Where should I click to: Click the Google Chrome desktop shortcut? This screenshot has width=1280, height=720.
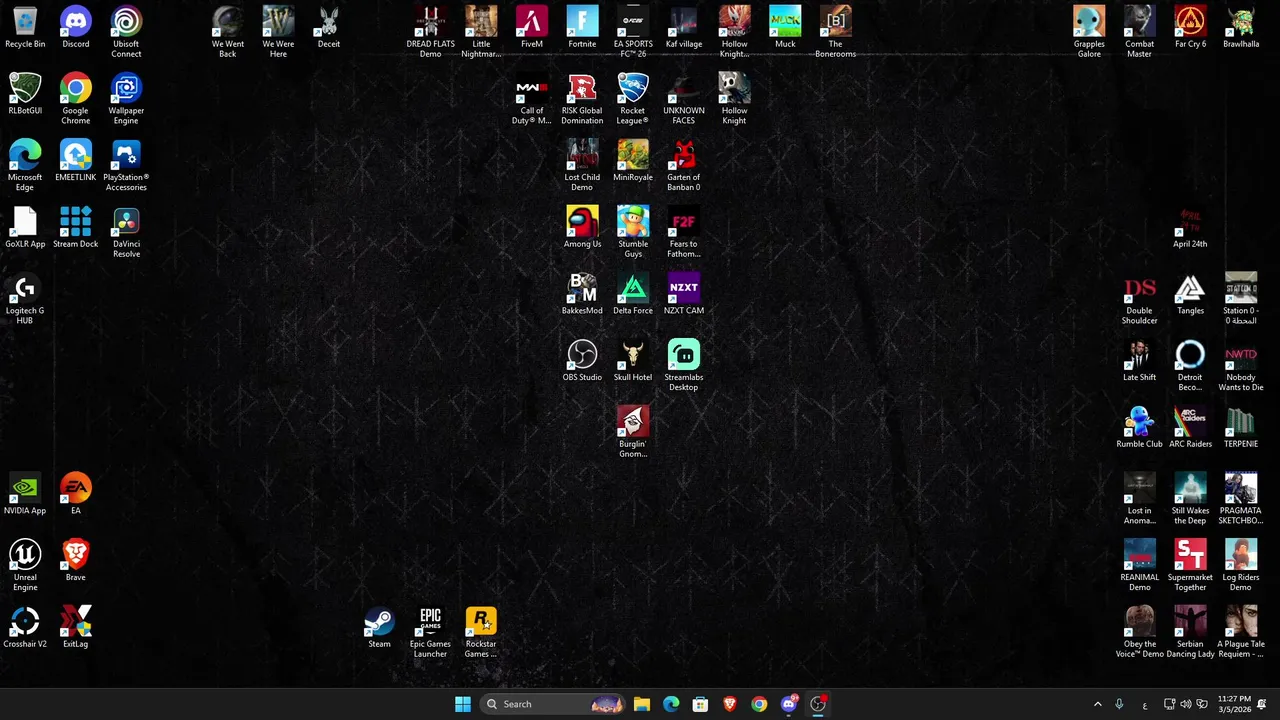[x=76, y=99]
